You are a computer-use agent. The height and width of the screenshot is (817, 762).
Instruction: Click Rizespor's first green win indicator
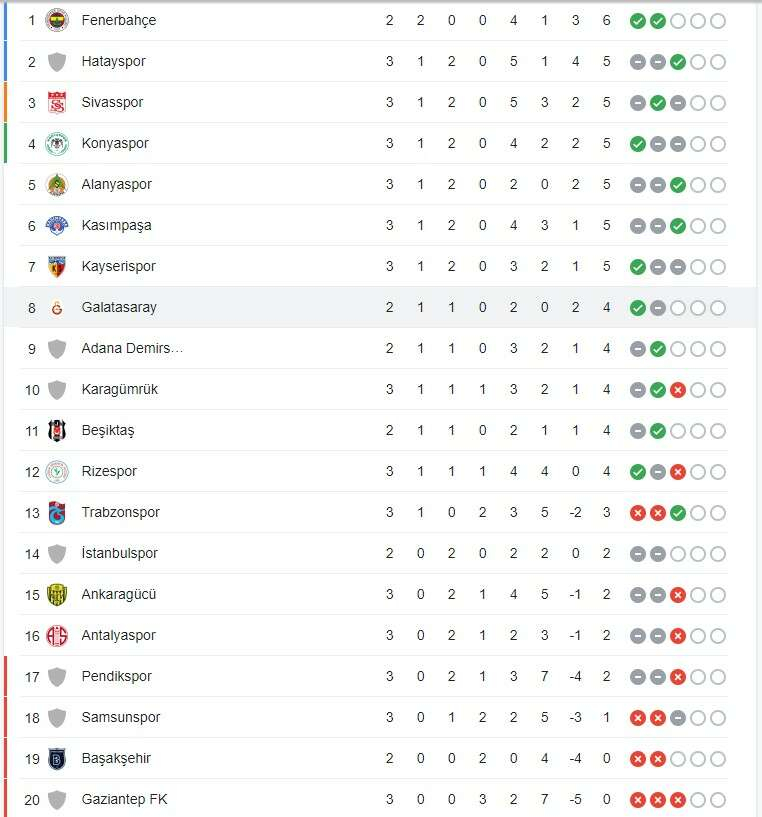coord(637,472)
